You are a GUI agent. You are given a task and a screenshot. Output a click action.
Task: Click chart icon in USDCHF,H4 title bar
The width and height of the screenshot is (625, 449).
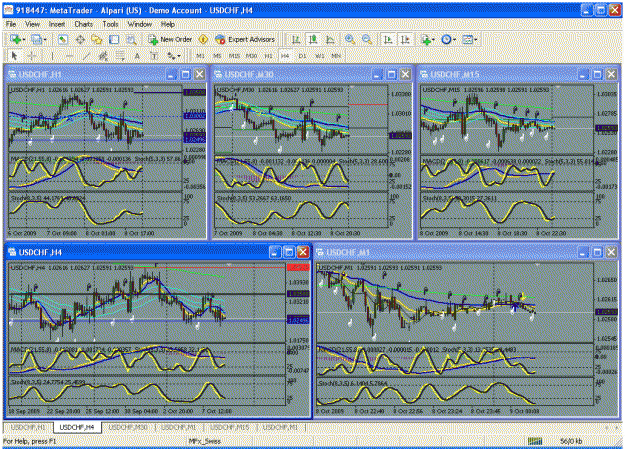tap(12, 252)
